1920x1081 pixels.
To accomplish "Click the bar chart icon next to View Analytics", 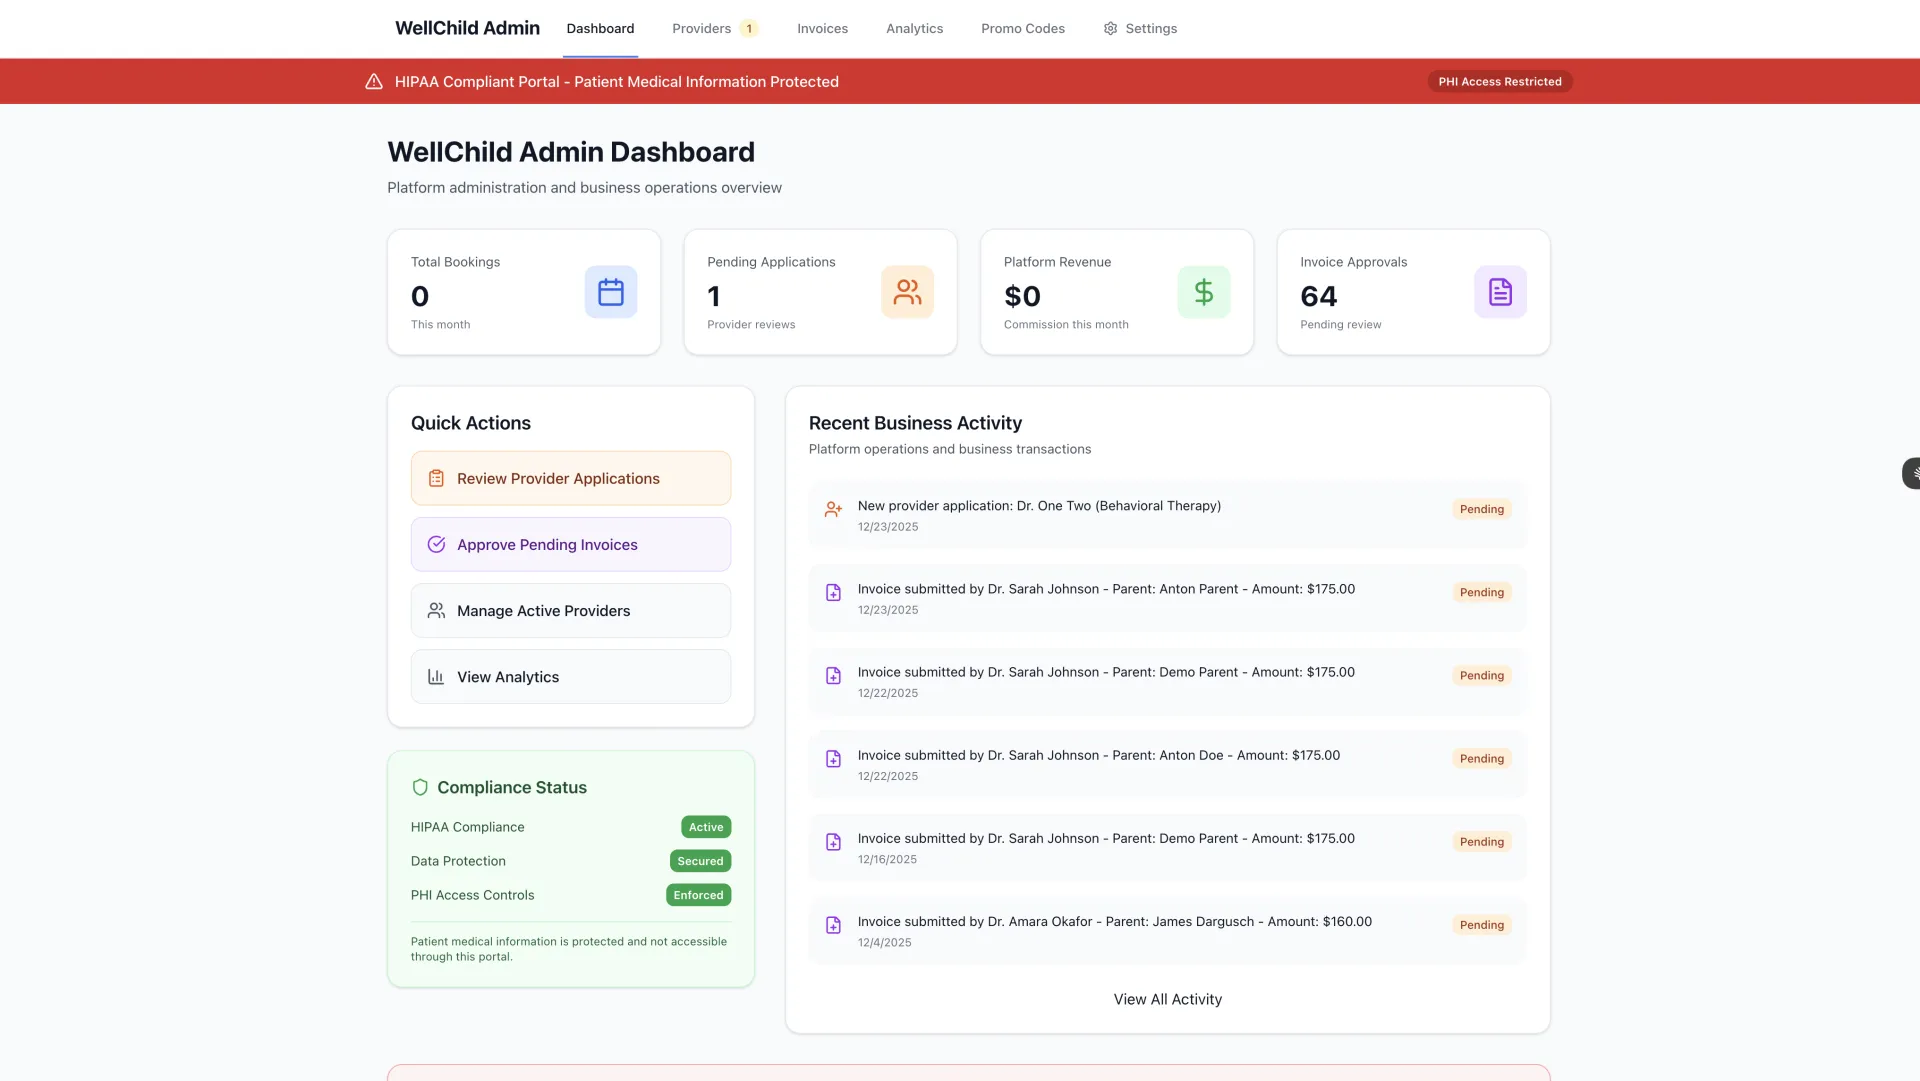I will click(436, 676).
